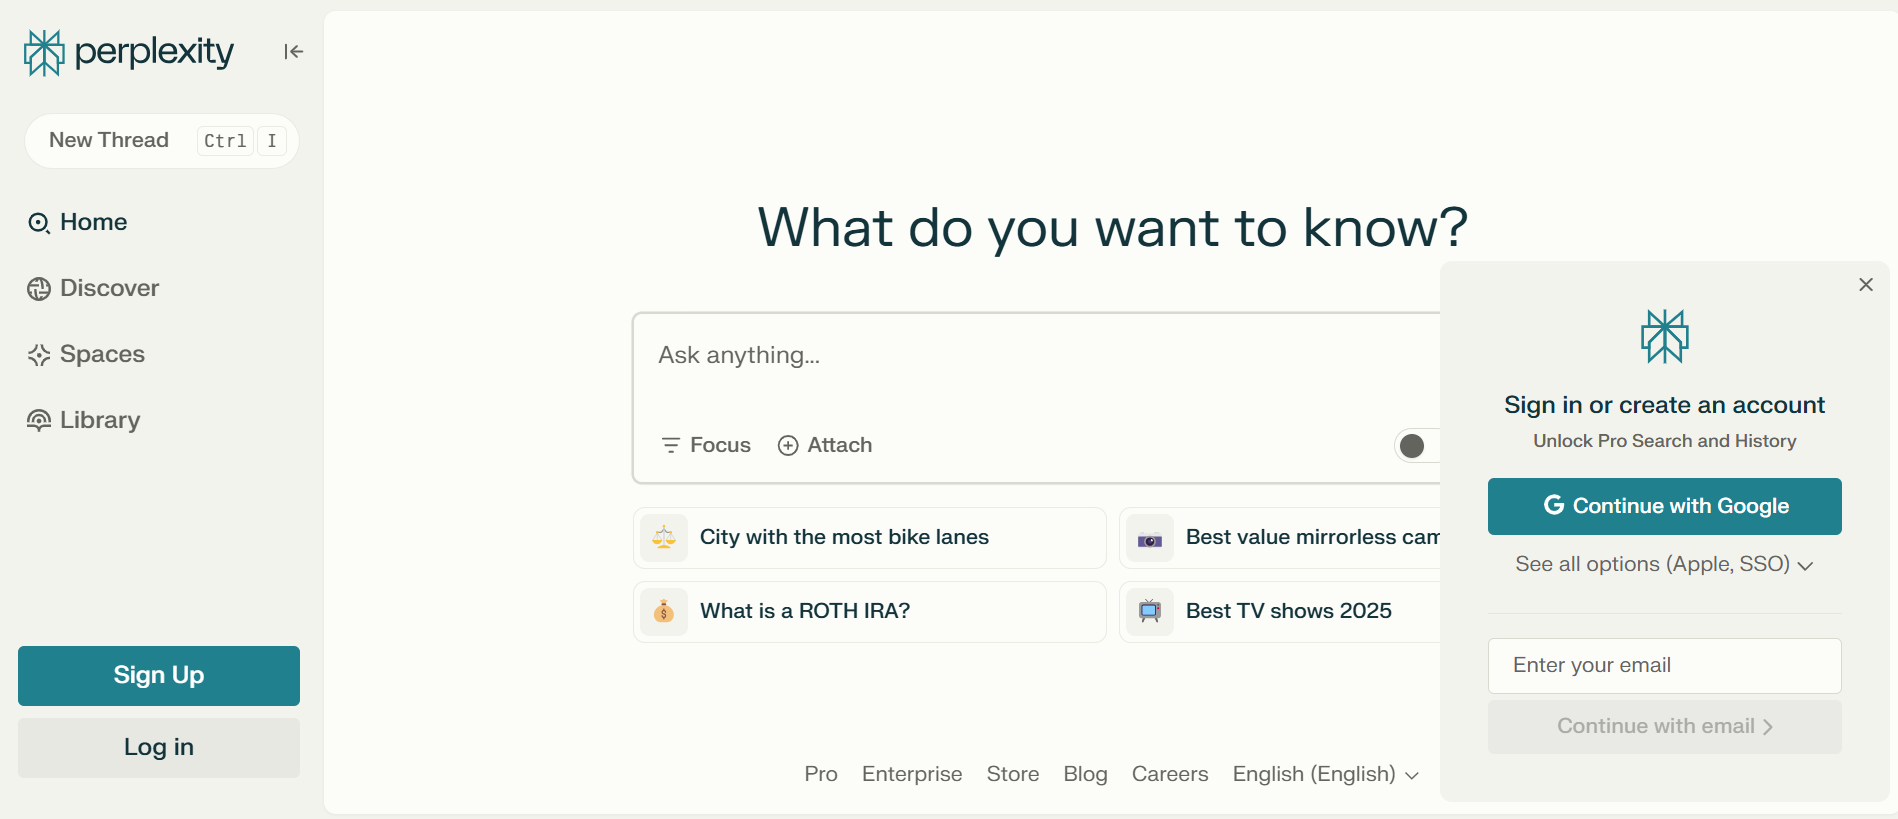
Task: Click the Perplexity logo in sidebar
Action: [x=129, y=52]
